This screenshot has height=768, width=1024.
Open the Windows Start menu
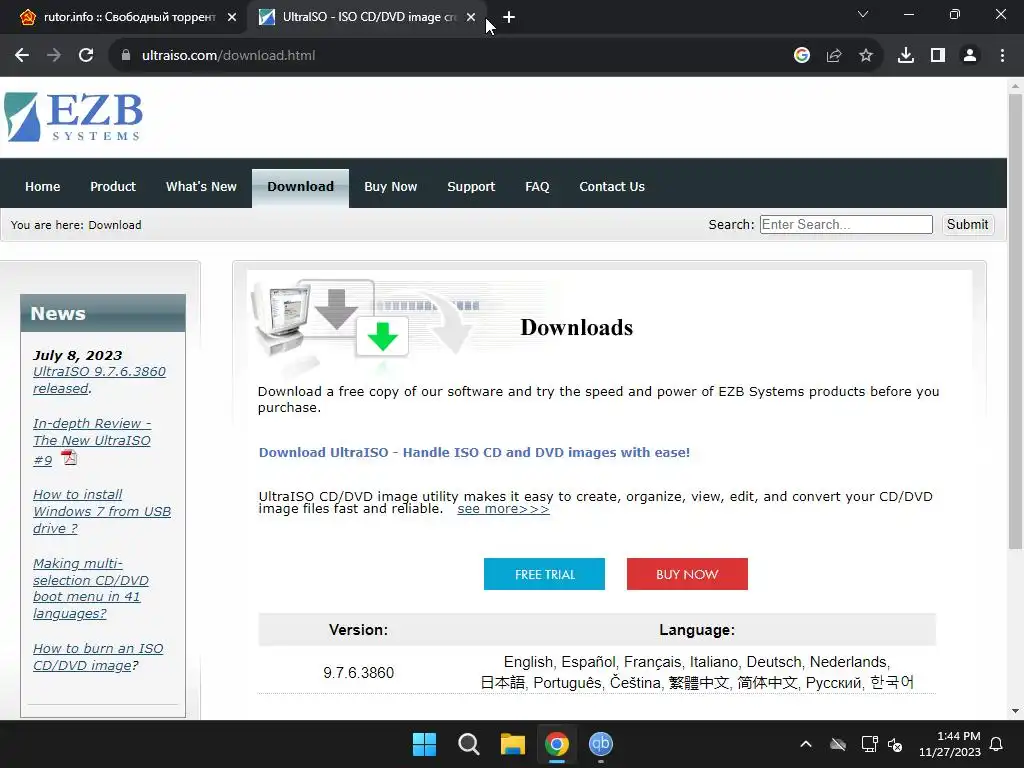[424, 744]
